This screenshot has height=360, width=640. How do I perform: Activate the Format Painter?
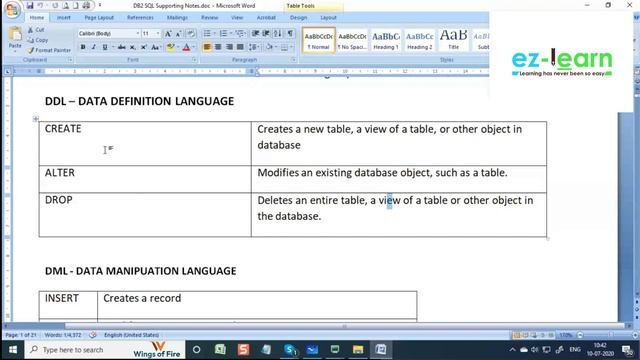coord(49,50)
